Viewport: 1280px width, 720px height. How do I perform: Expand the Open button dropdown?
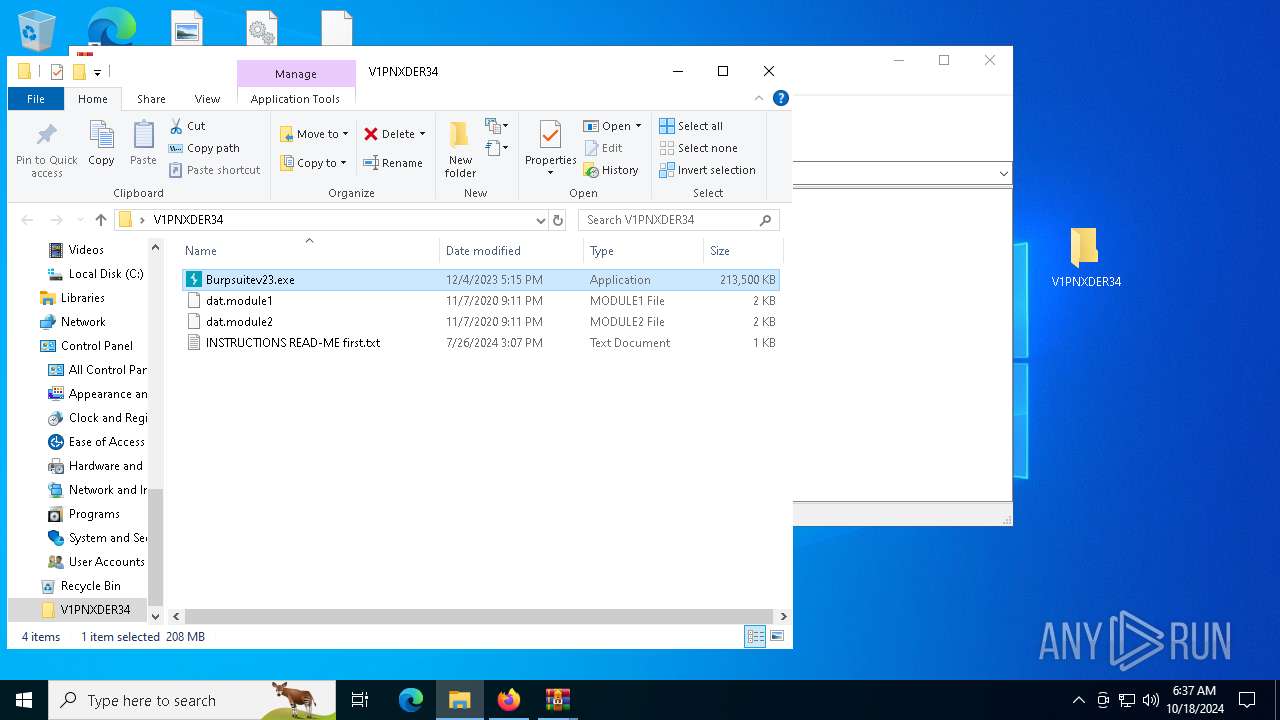point(638,126)
